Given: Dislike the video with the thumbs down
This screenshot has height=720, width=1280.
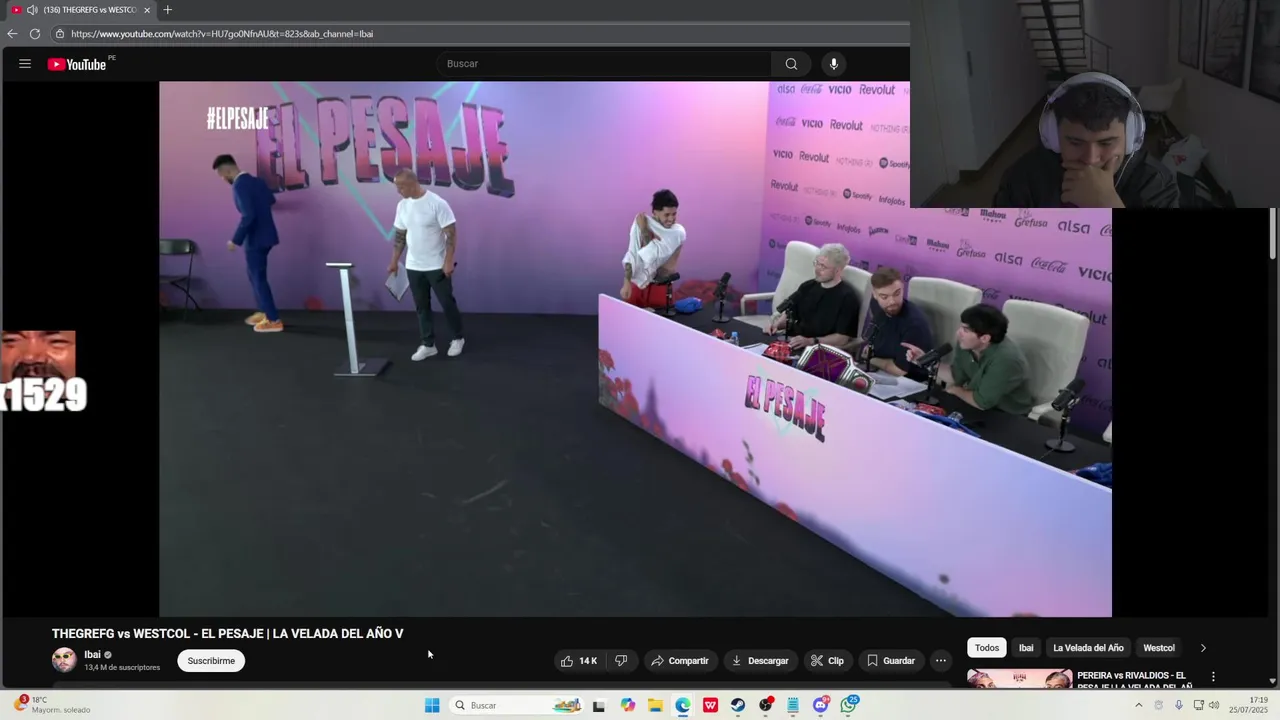Looking at the screenshot, I should pyautogui.click(x=621, y=661).
